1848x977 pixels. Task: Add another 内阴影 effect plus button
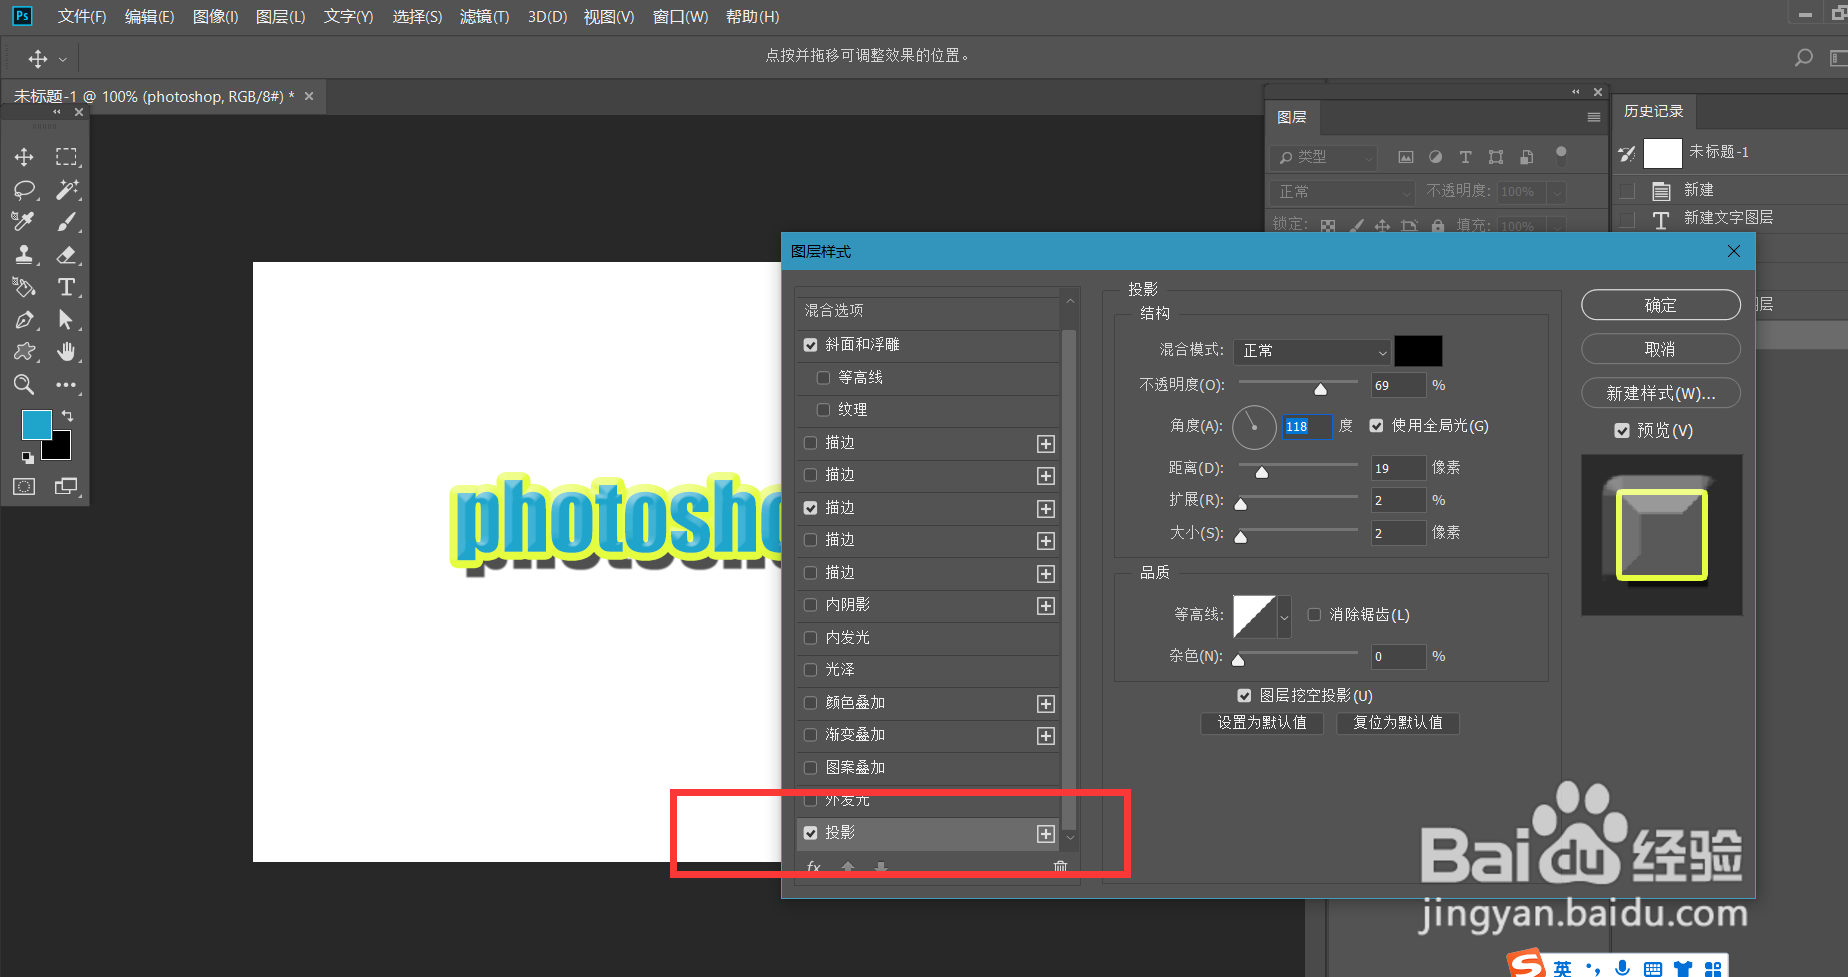tap(1046, 606)
